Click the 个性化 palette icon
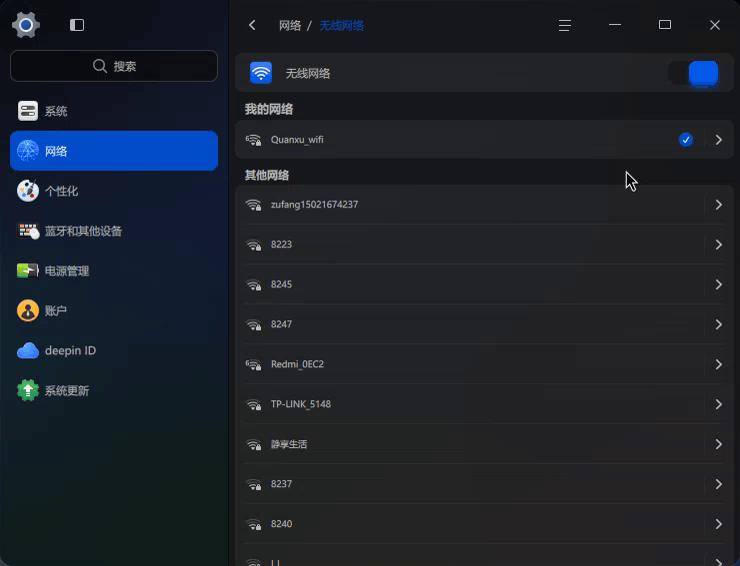740x566 pixels. (x=28, y=191)
